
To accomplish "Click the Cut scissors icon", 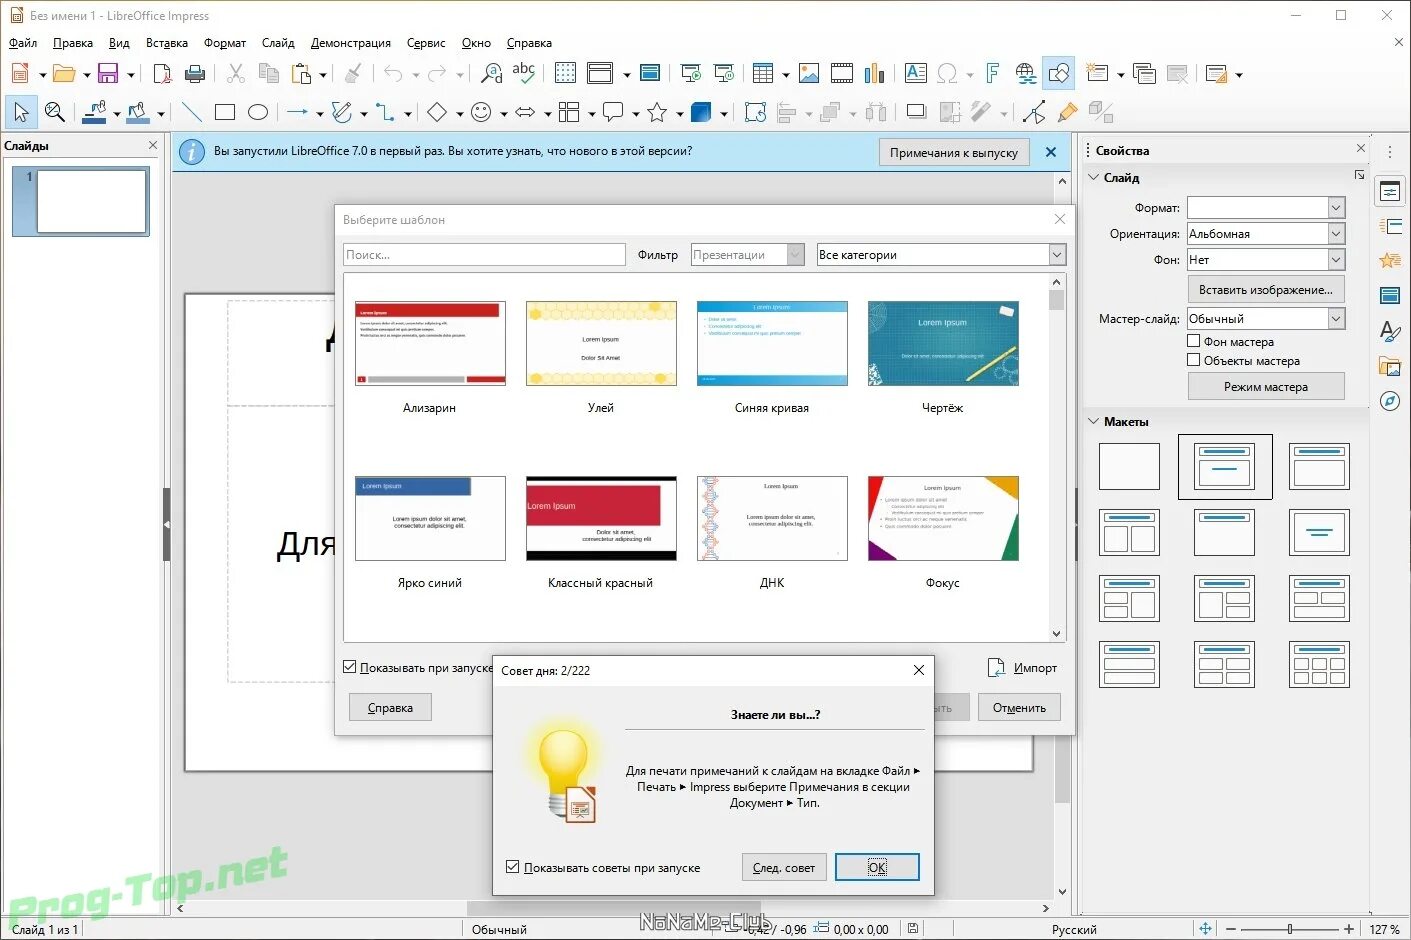I will [x=236, y=73].
